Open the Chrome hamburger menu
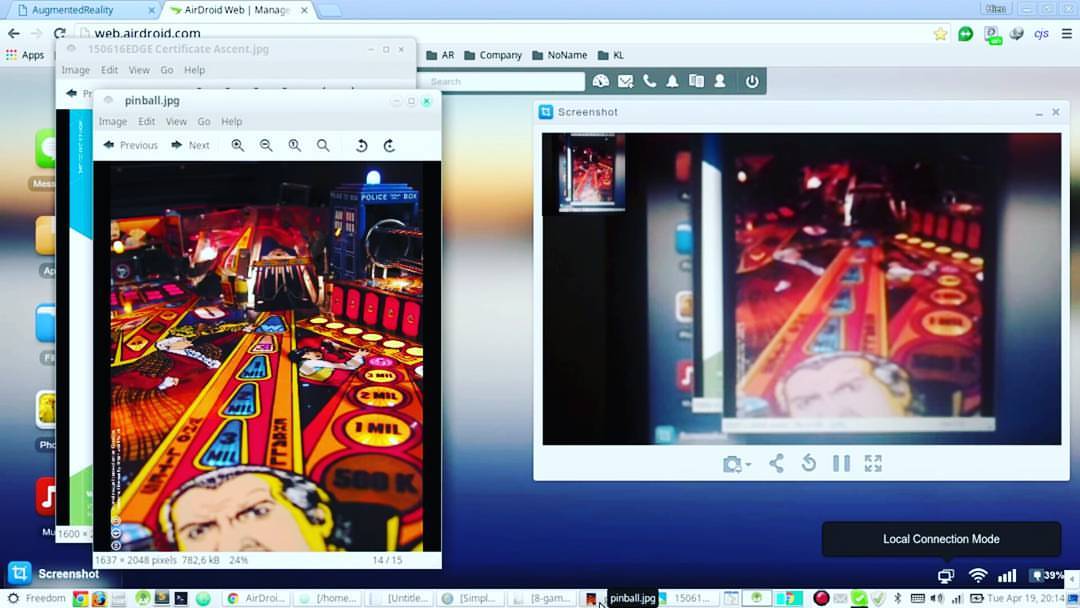Screen dimensions: 1080x608 coord(1066,33)
